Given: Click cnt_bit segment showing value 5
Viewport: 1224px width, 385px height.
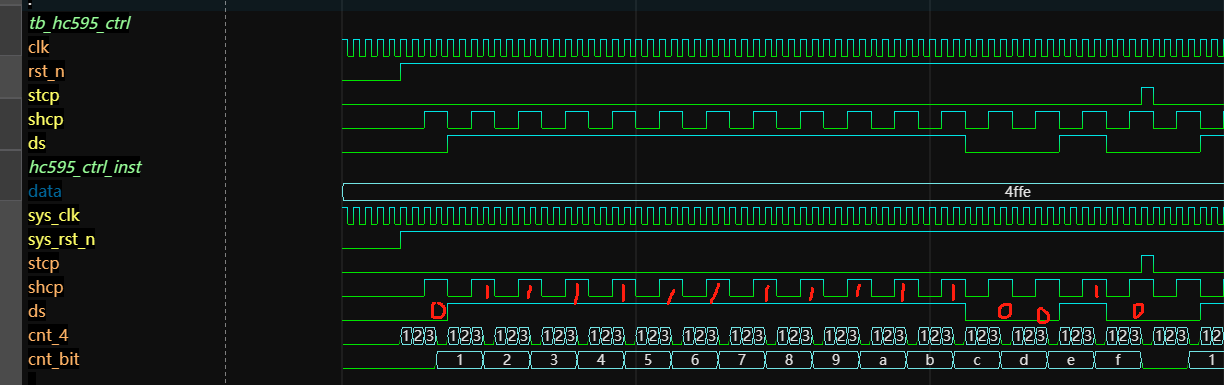Looking at the screenshot, I should point(647,360).
